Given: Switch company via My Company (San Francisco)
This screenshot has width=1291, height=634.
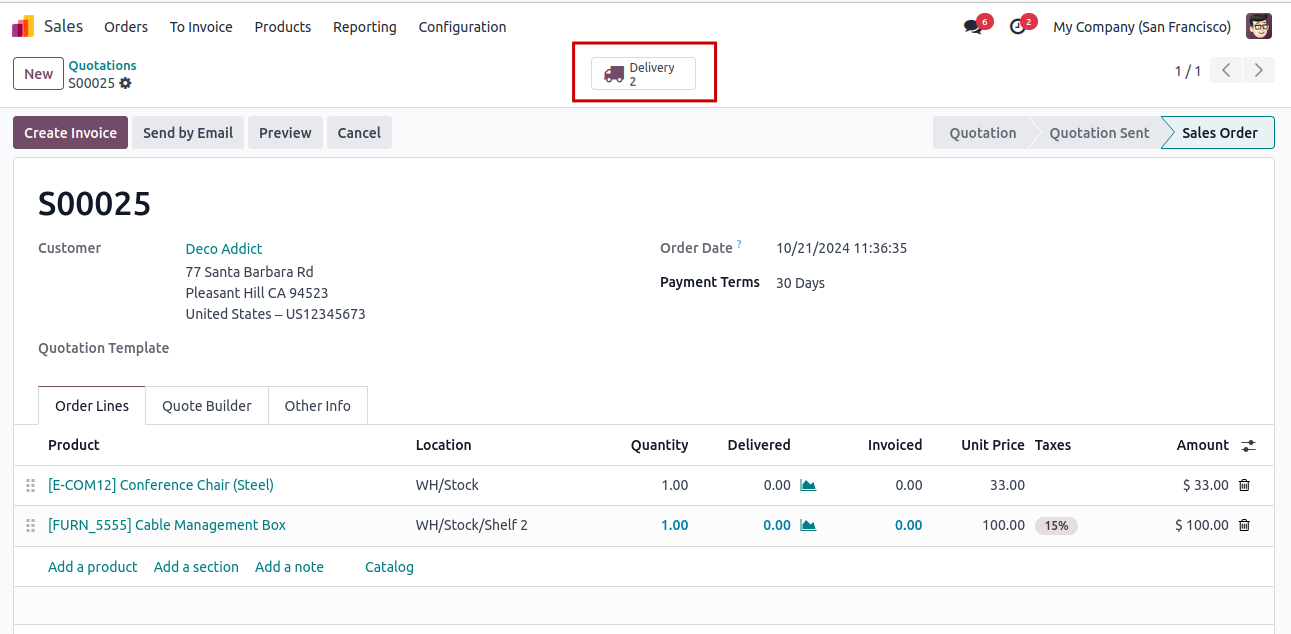Looking at the screenshot, I should point(1142,27).
